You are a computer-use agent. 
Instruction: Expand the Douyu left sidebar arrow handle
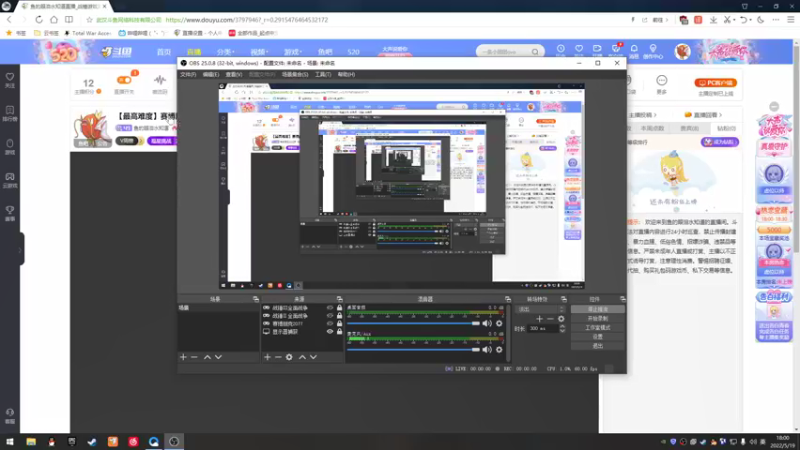pos(21,249)
